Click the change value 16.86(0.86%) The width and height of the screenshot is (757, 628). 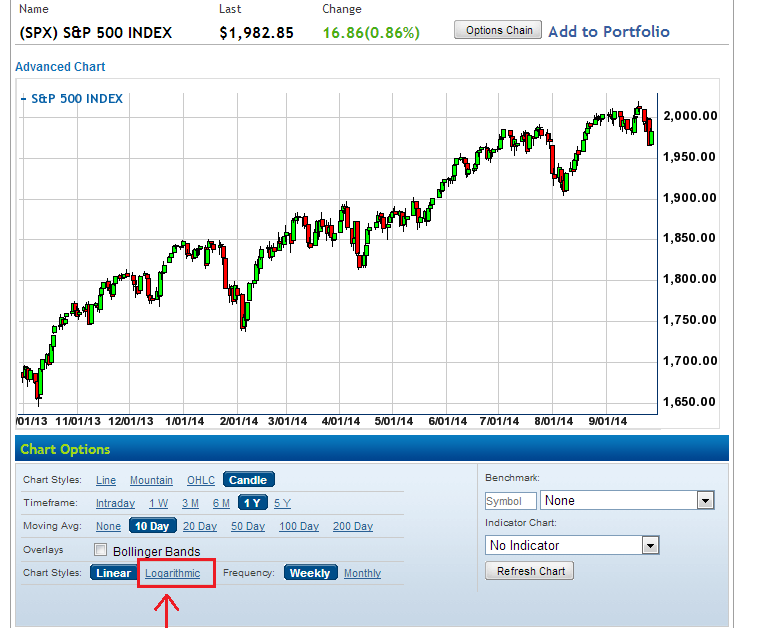(x=371, y=33)
